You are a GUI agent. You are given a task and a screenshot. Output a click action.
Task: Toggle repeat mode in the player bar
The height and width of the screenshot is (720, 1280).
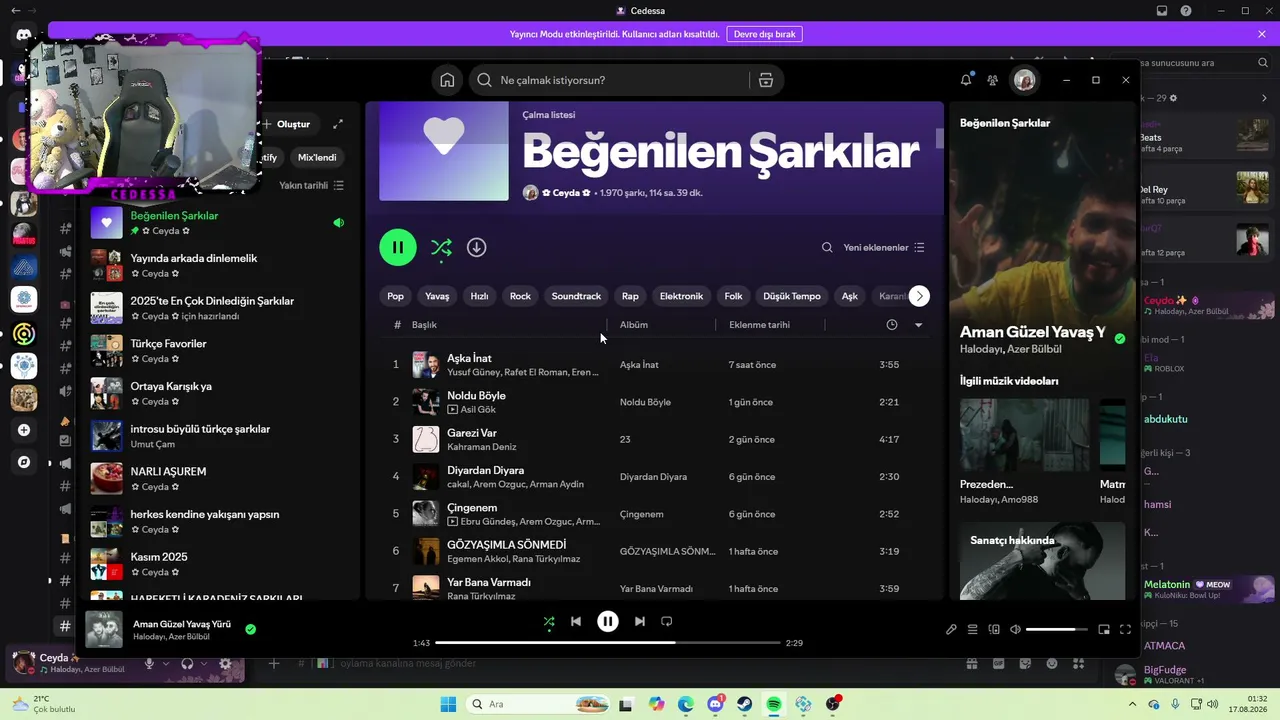pyautogui.click(x=667, y=621)
